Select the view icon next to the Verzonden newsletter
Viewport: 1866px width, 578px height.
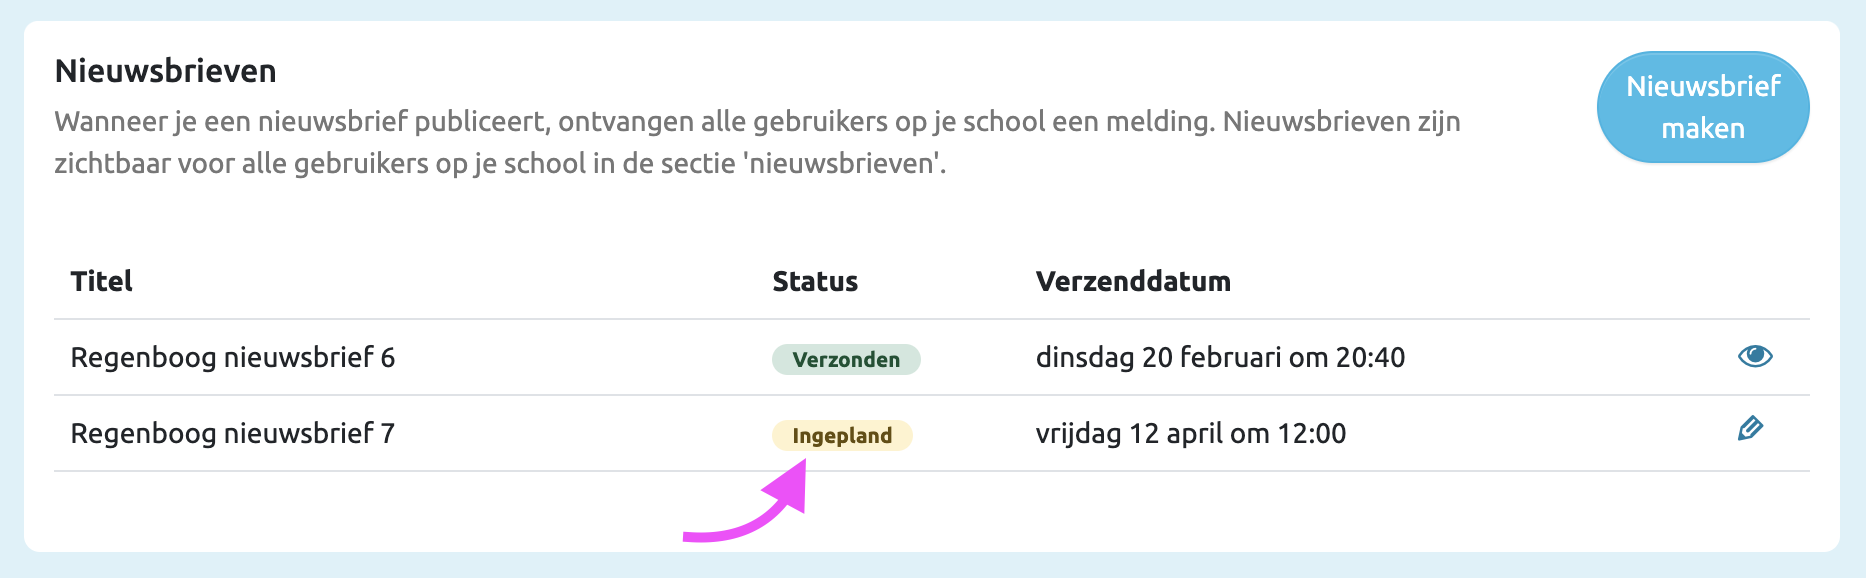[1755, 356]
